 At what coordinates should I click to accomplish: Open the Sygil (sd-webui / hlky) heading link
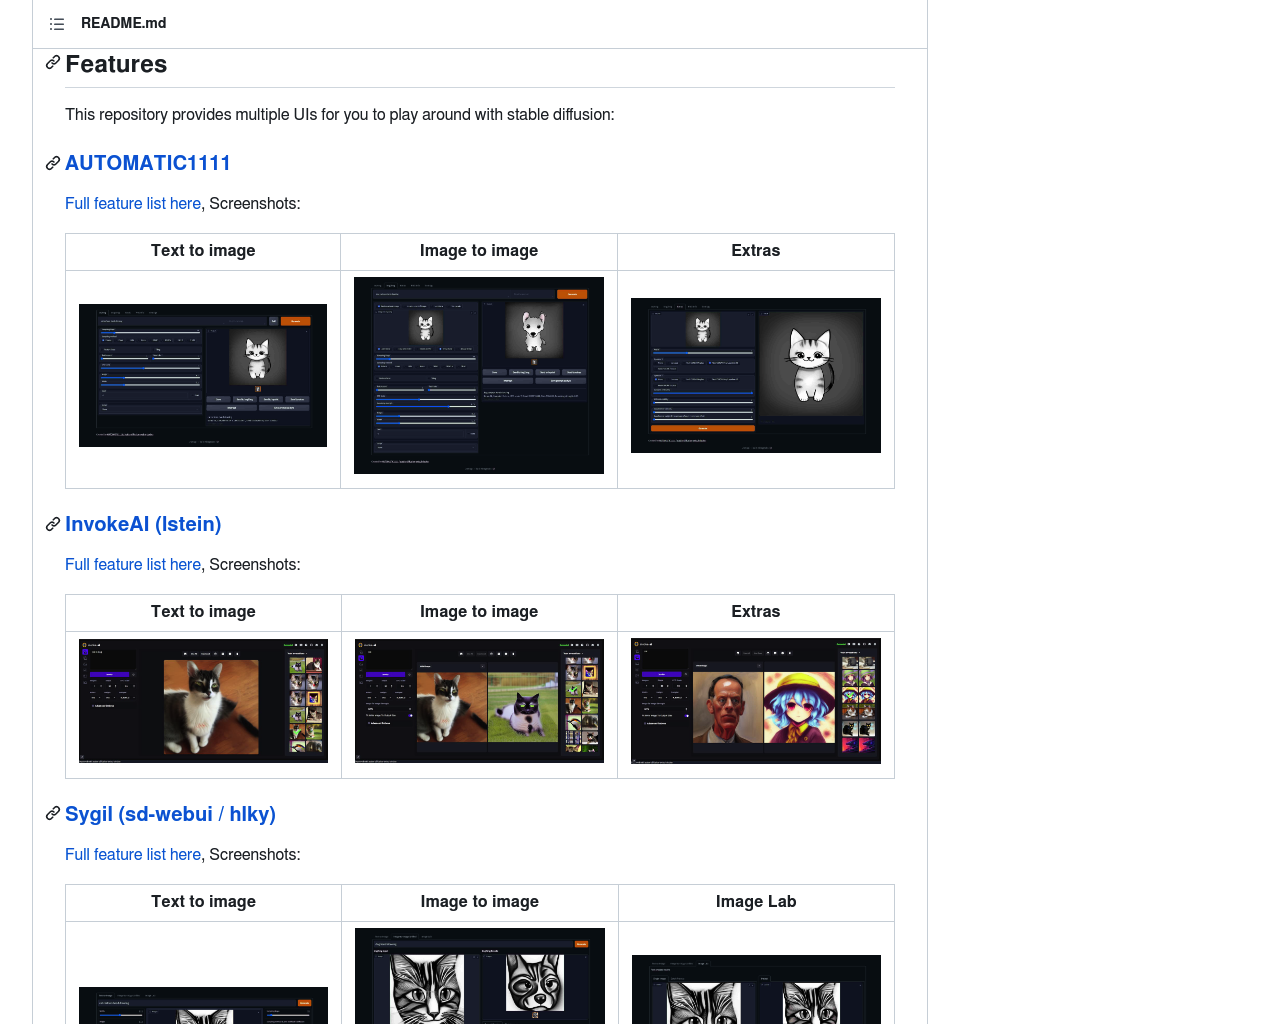pyautogui.click(x=170, y=814)
